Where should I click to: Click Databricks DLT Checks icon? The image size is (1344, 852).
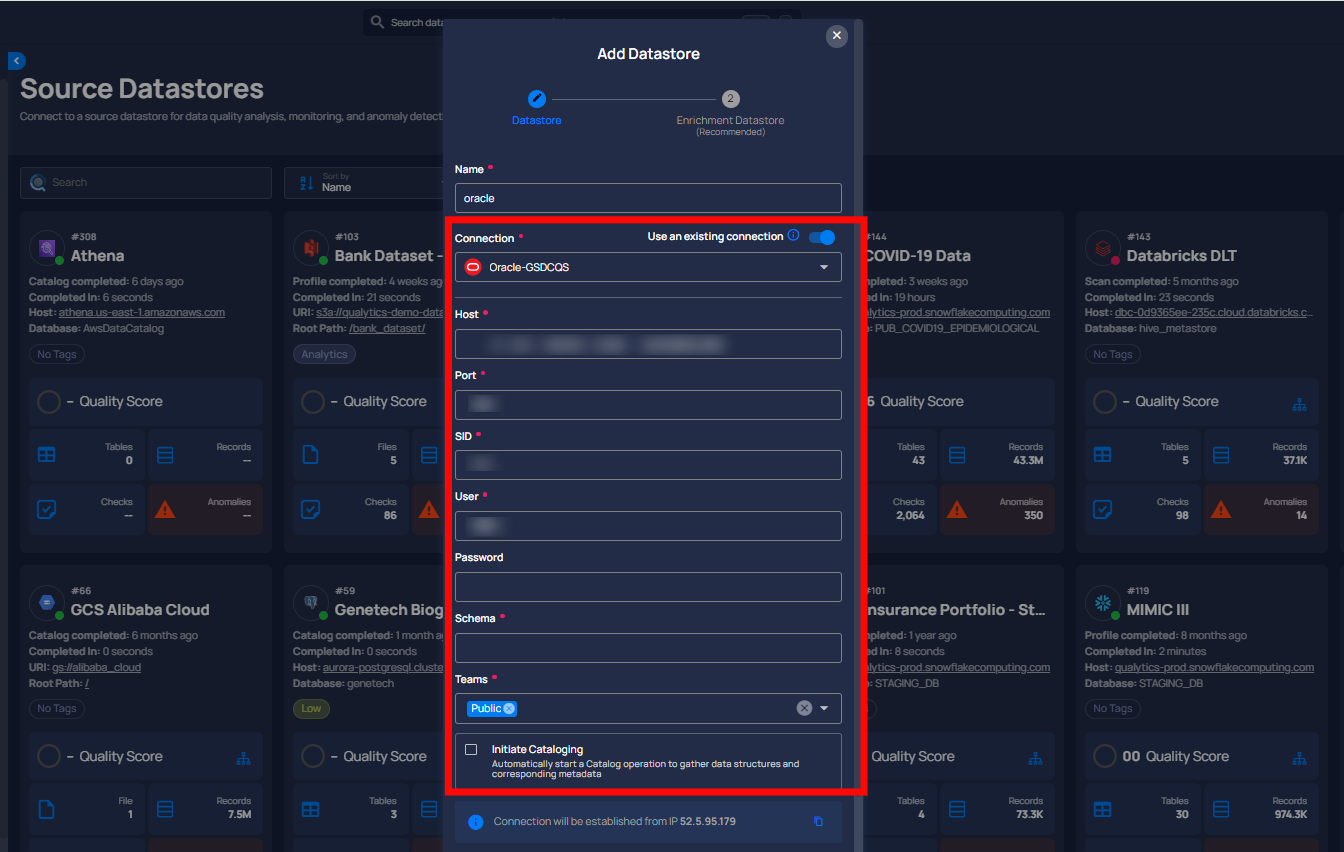[1102, 509]
